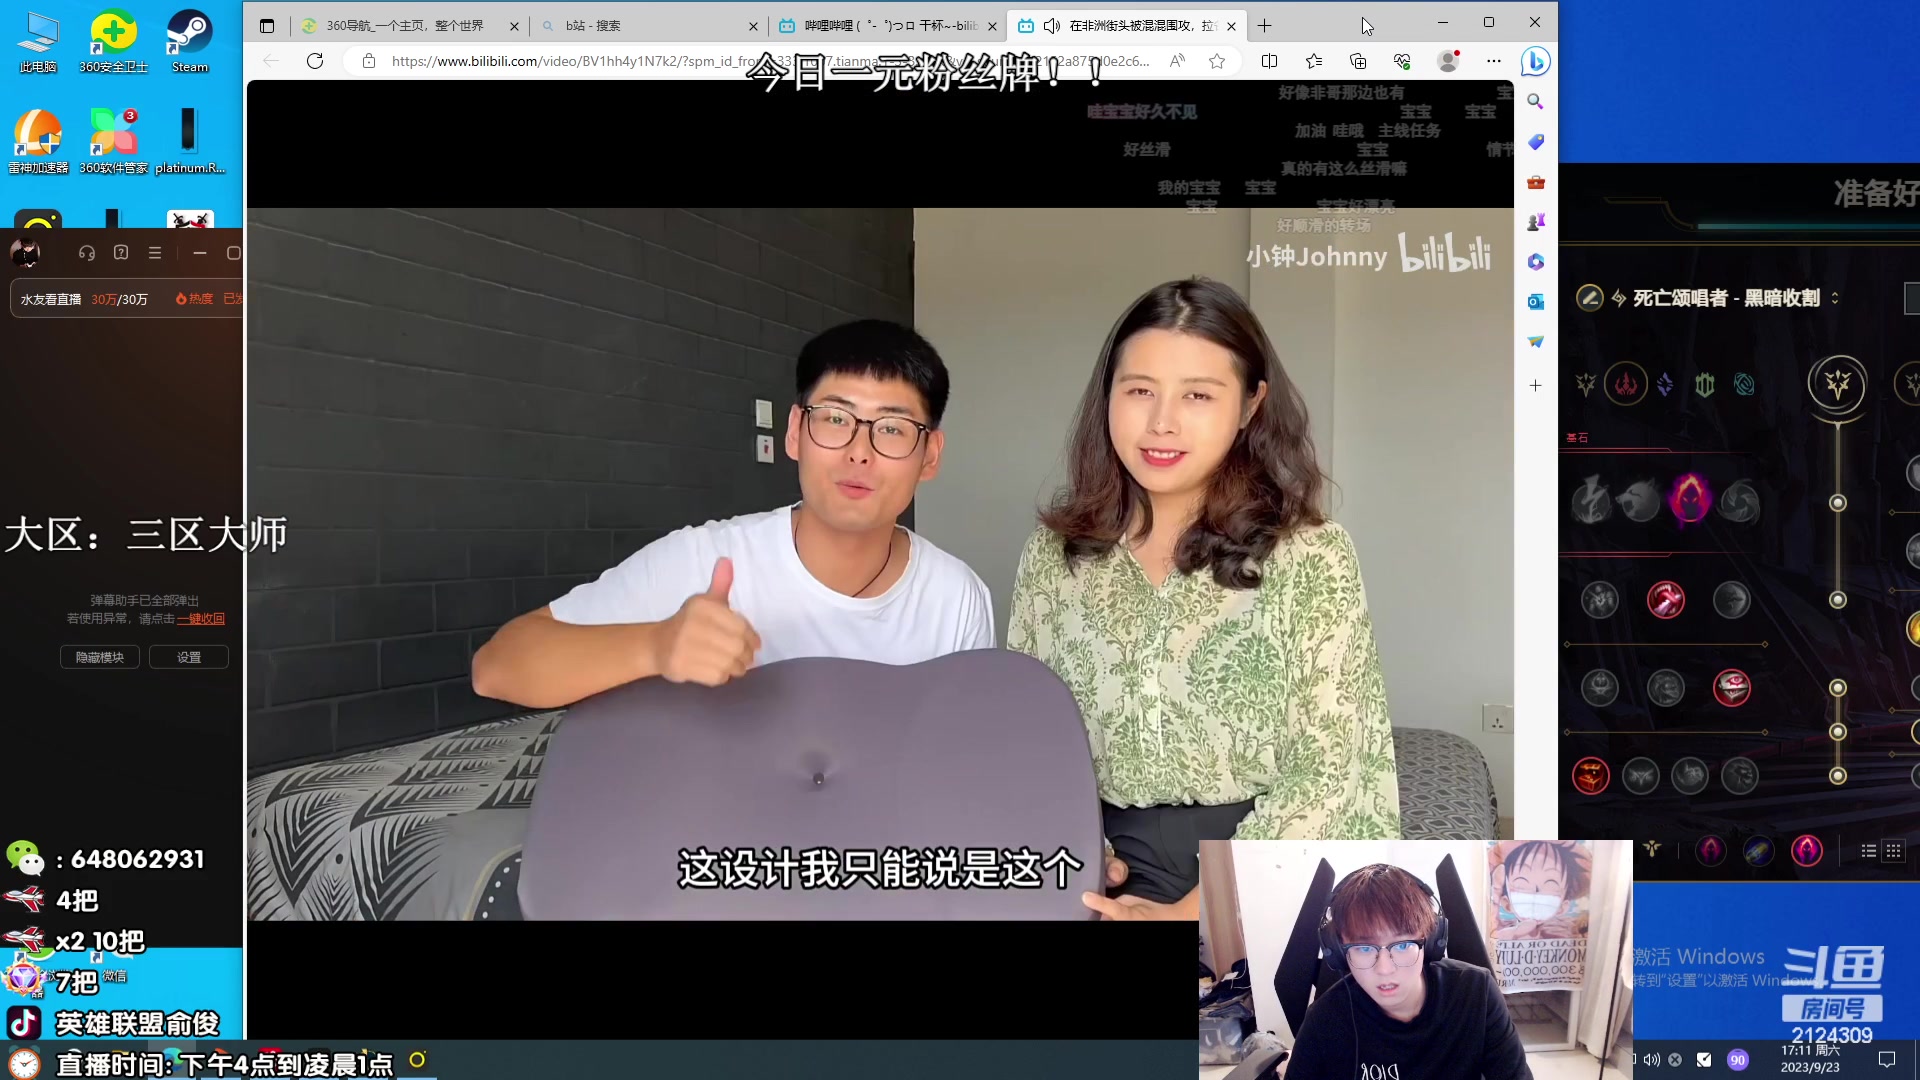Pick the Taste of Blood rune
The image size is (1920, 1080).
pos(1666,600)
